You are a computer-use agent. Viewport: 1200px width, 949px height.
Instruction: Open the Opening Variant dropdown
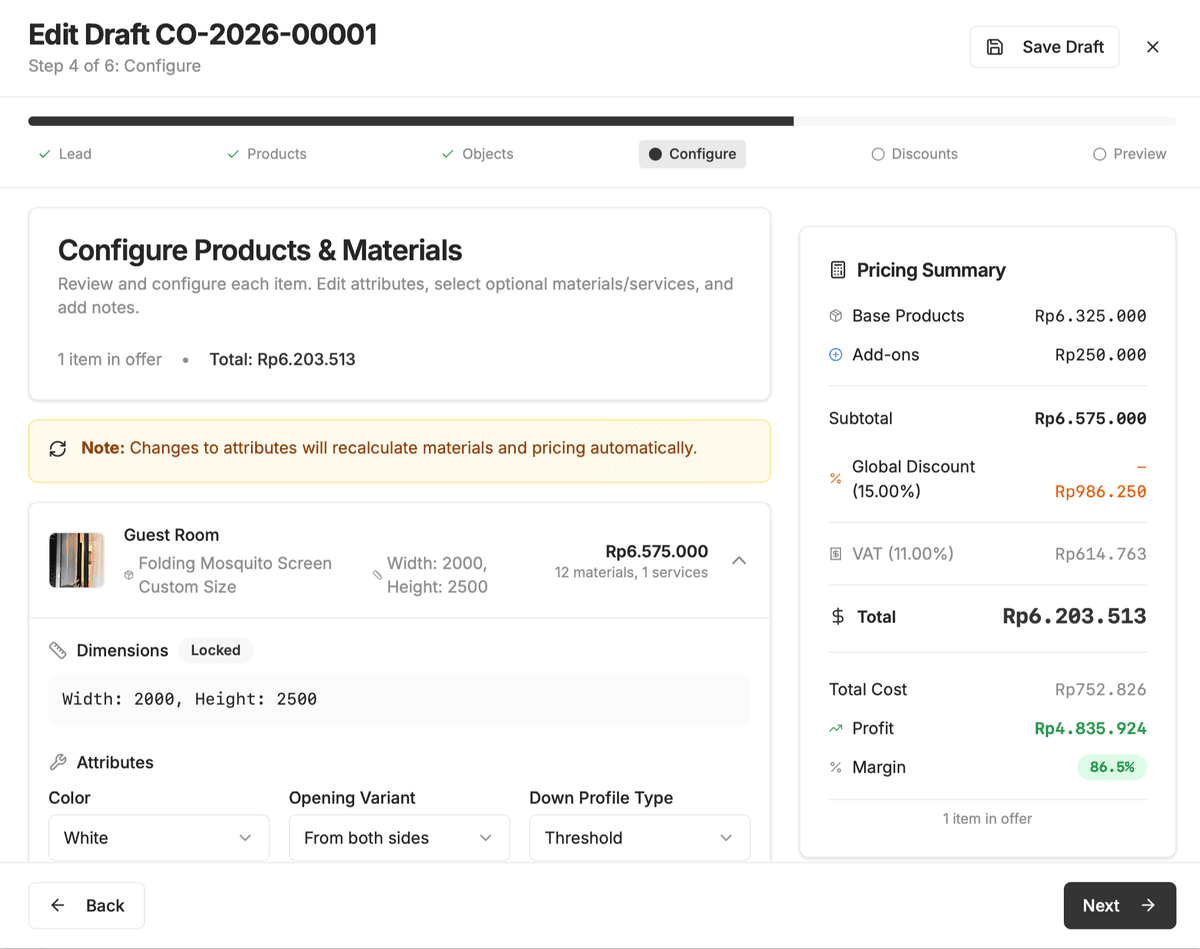point(398,837)
